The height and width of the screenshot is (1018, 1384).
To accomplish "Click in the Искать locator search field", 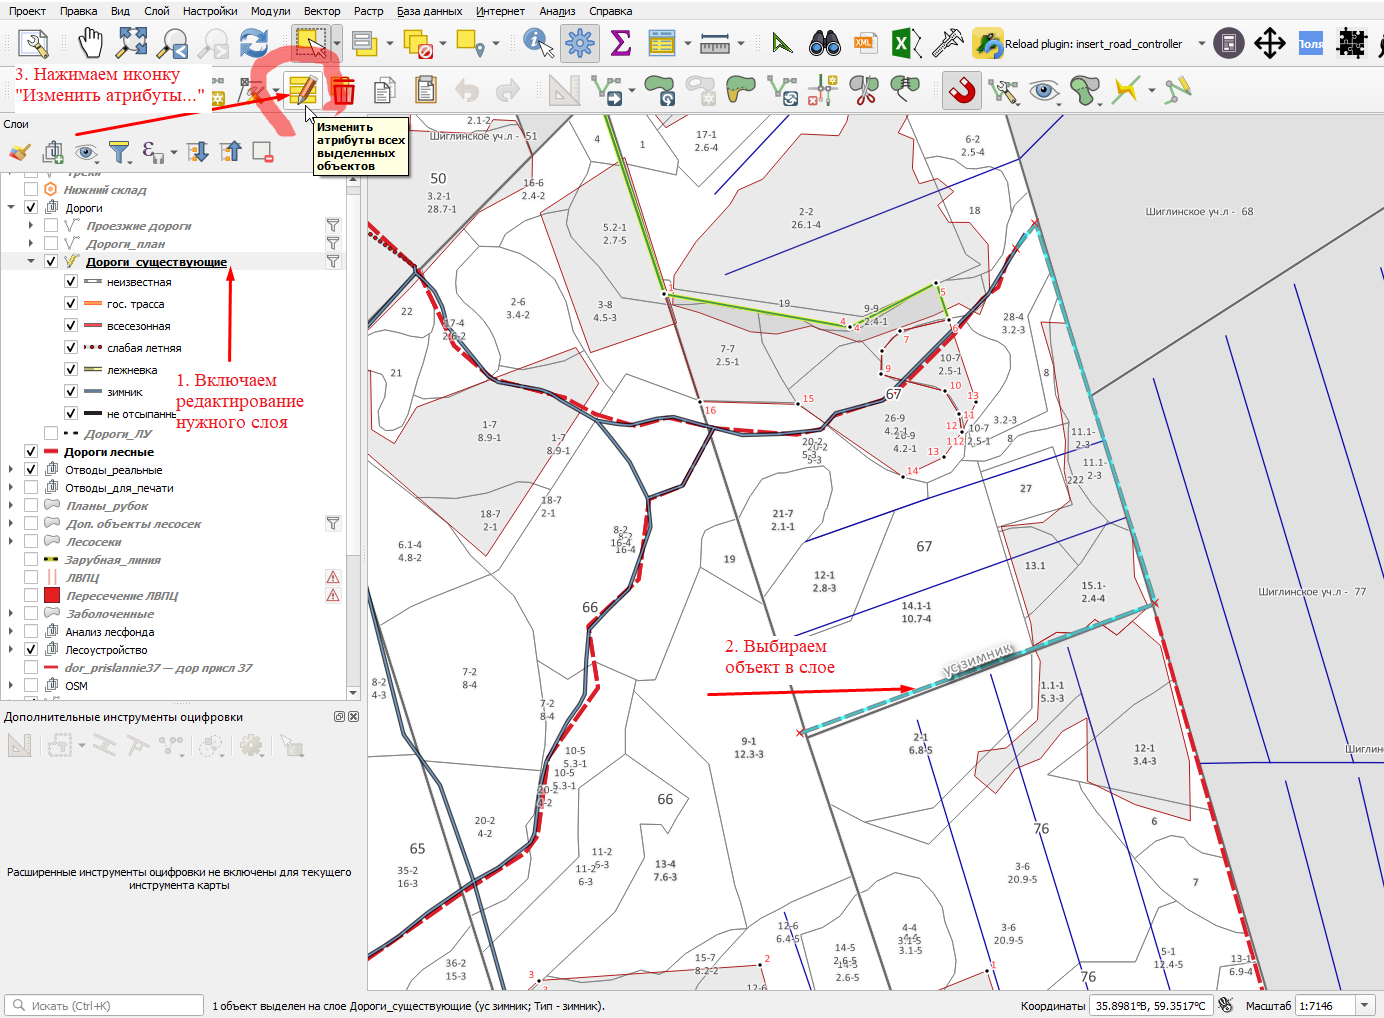I will (104, 1005).
